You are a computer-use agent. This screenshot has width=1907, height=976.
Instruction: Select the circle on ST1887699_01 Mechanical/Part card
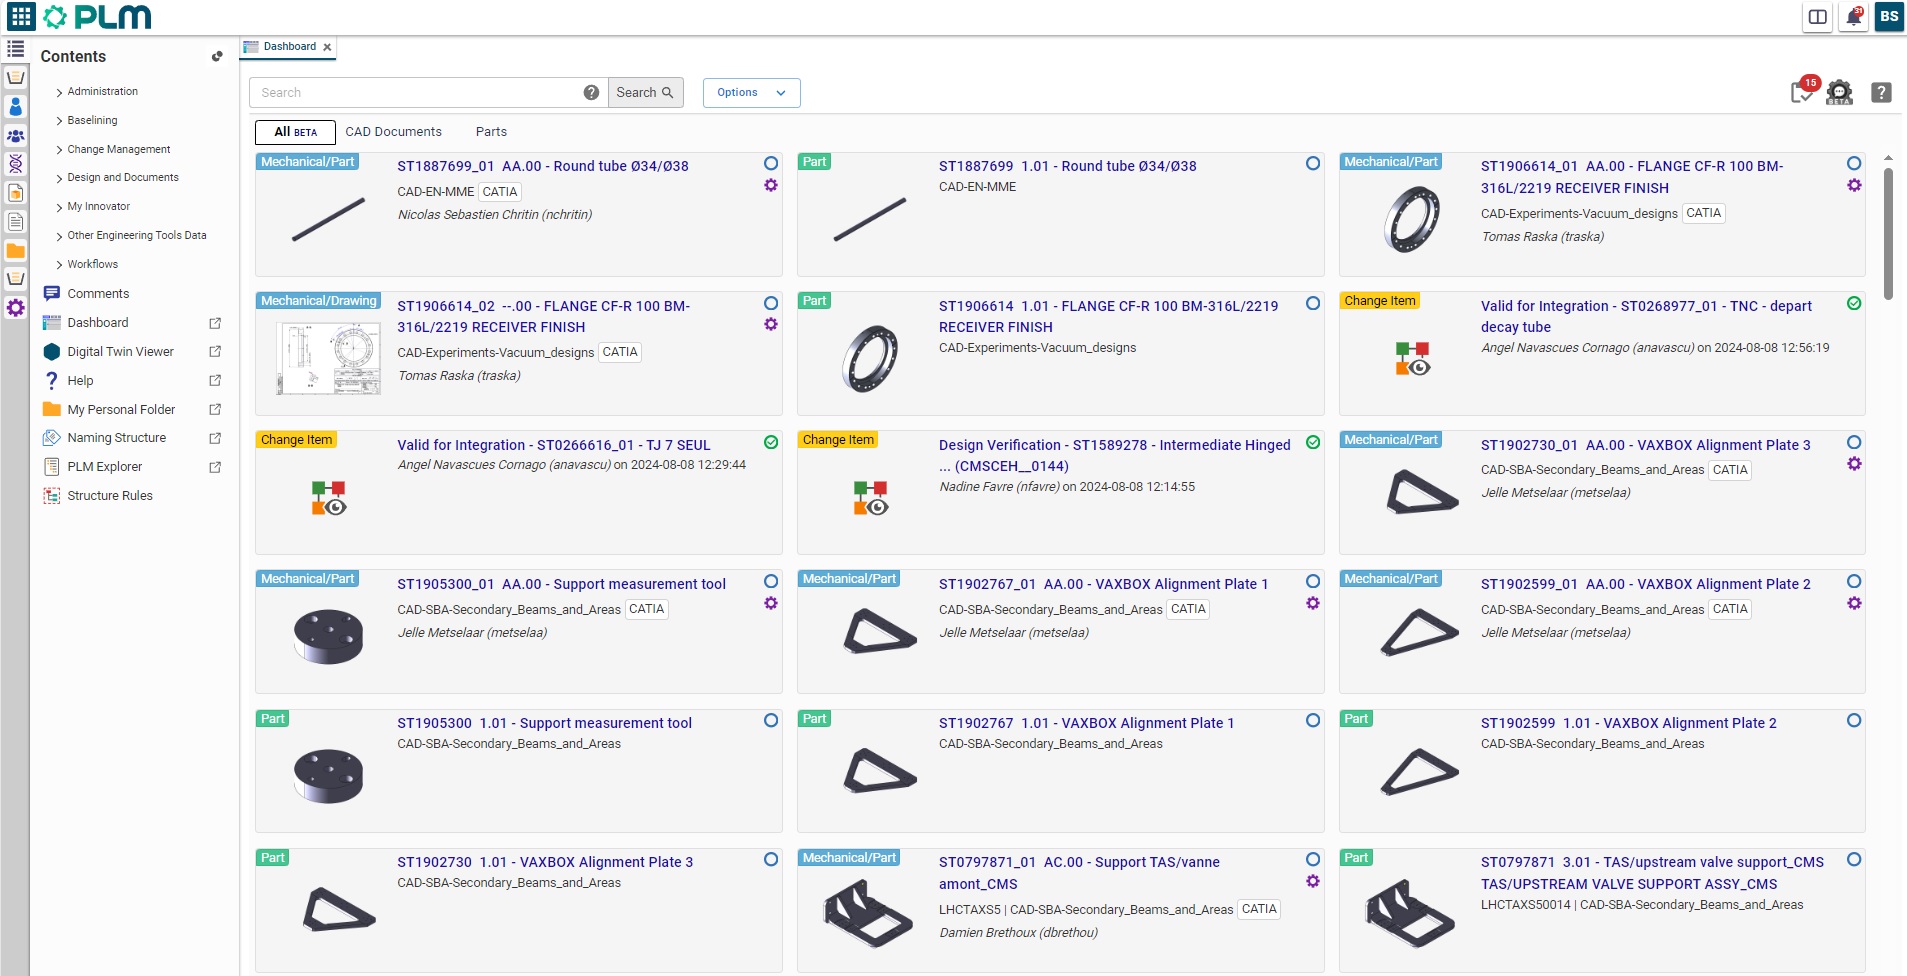(x=771, y=163)
